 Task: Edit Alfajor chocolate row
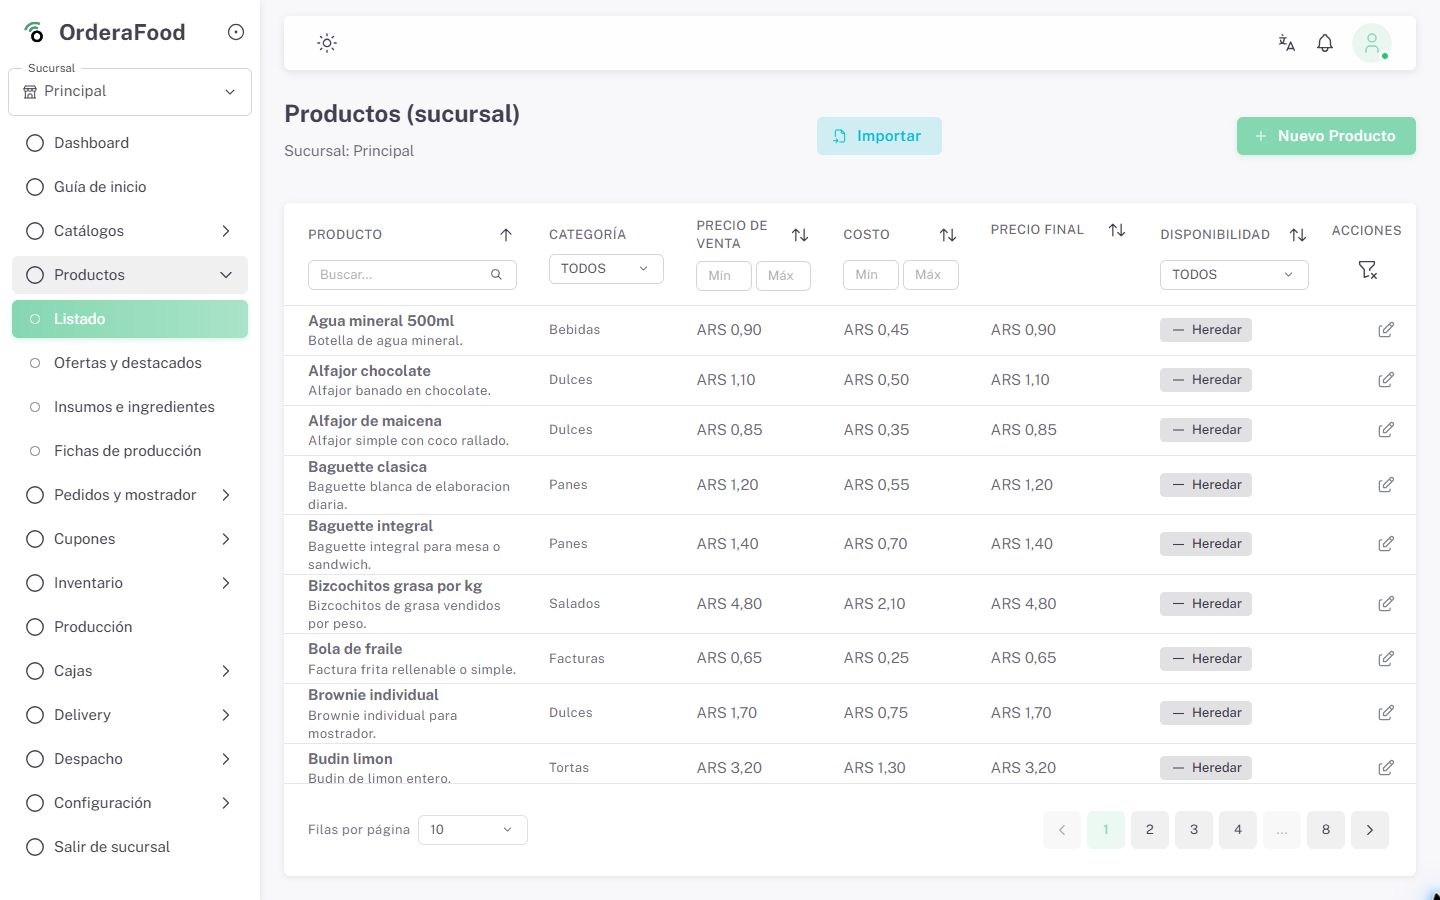click(1386, 380)
